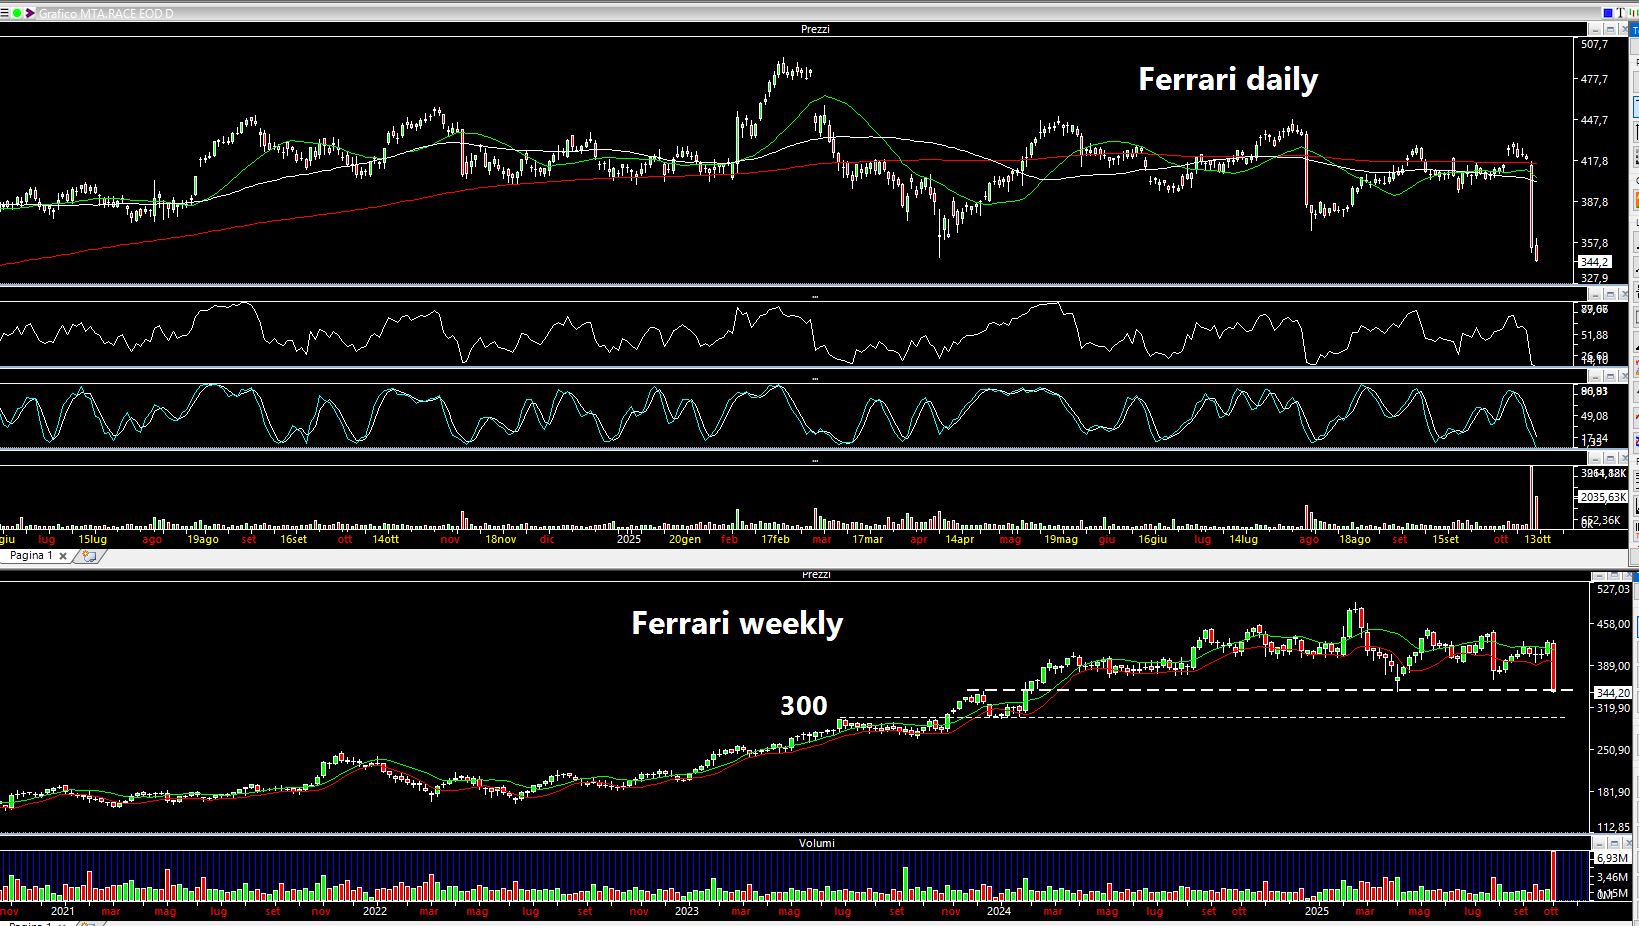Select the 'Ferrari daily' chart label
The width and height of the screenshot is (1639, 926).
coord(1228,80)
